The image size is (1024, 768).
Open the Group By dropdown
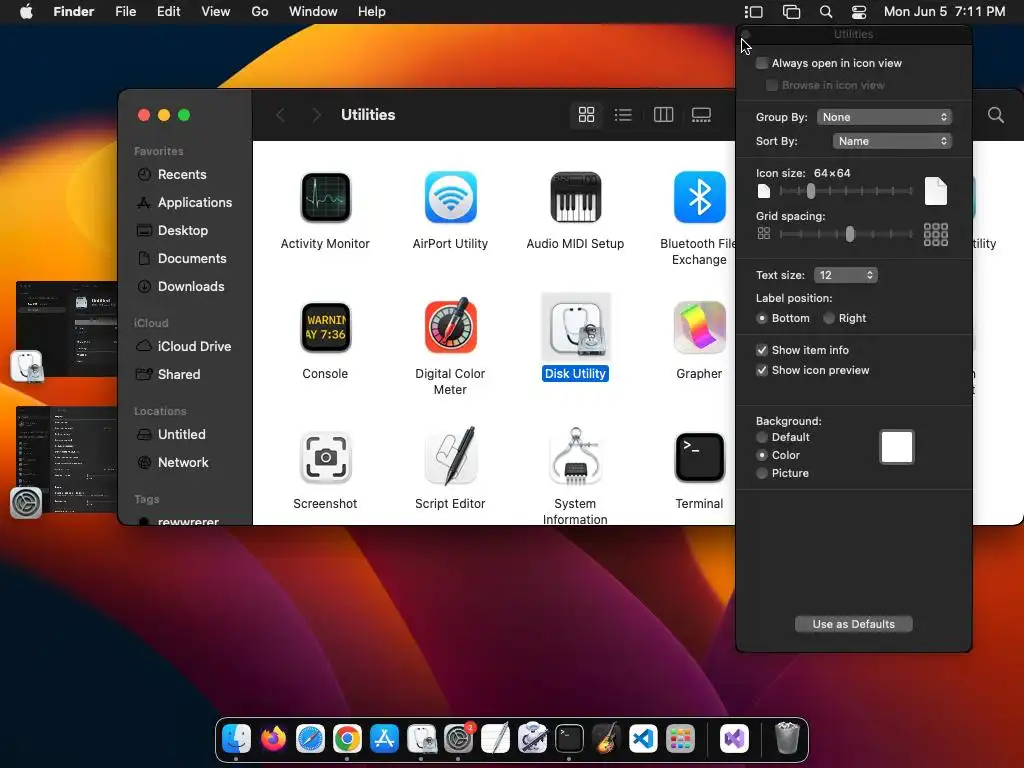tap(884, 117)
